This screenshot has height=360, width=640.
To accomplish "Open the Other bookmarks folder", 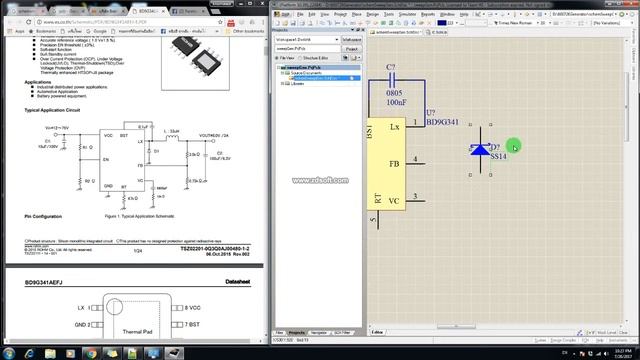I will 244,31.
